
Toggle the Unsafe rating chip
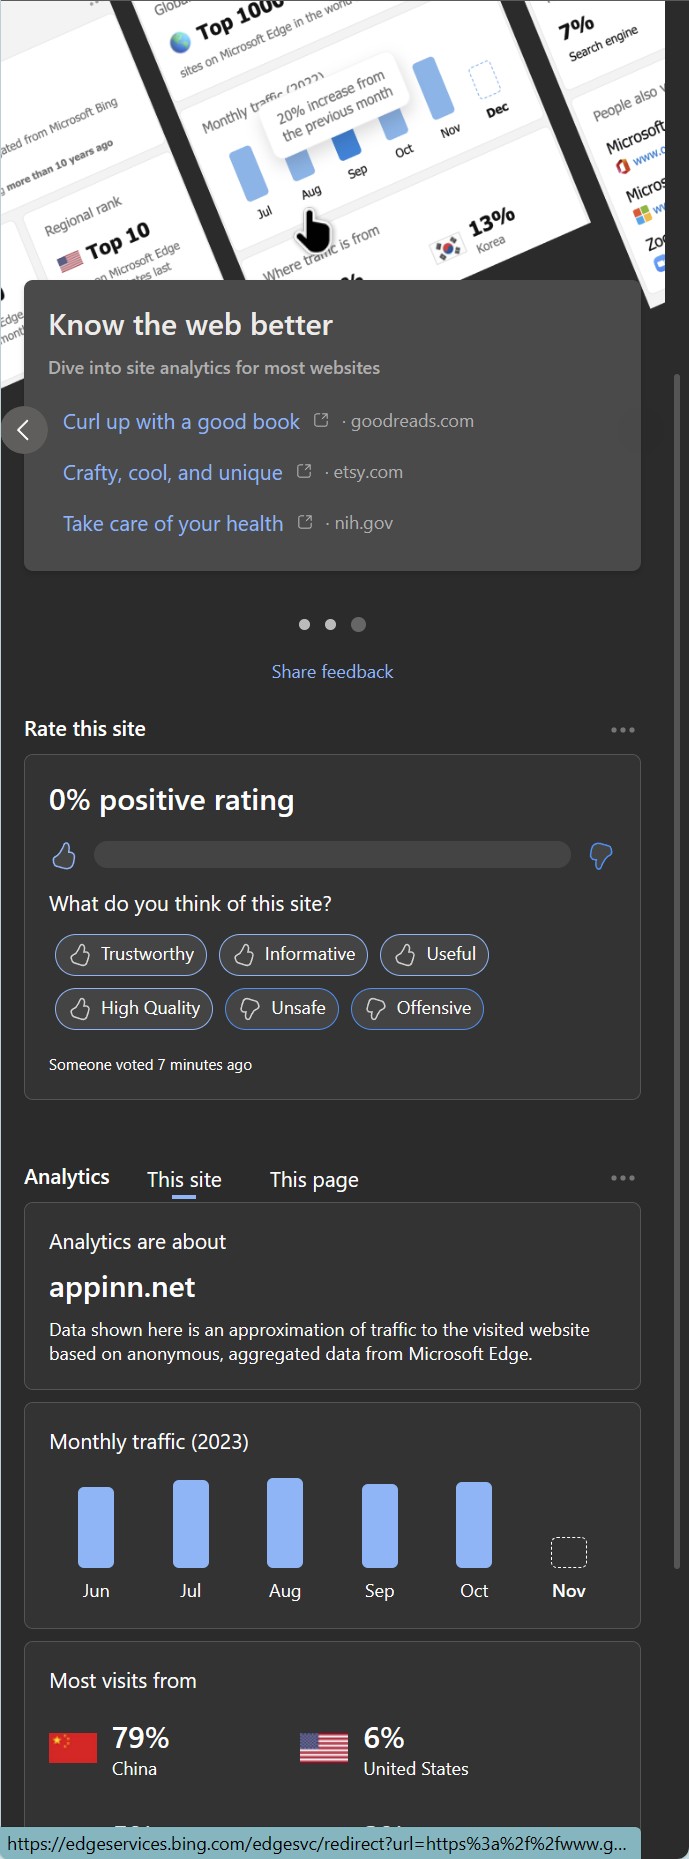(282, 1008)
